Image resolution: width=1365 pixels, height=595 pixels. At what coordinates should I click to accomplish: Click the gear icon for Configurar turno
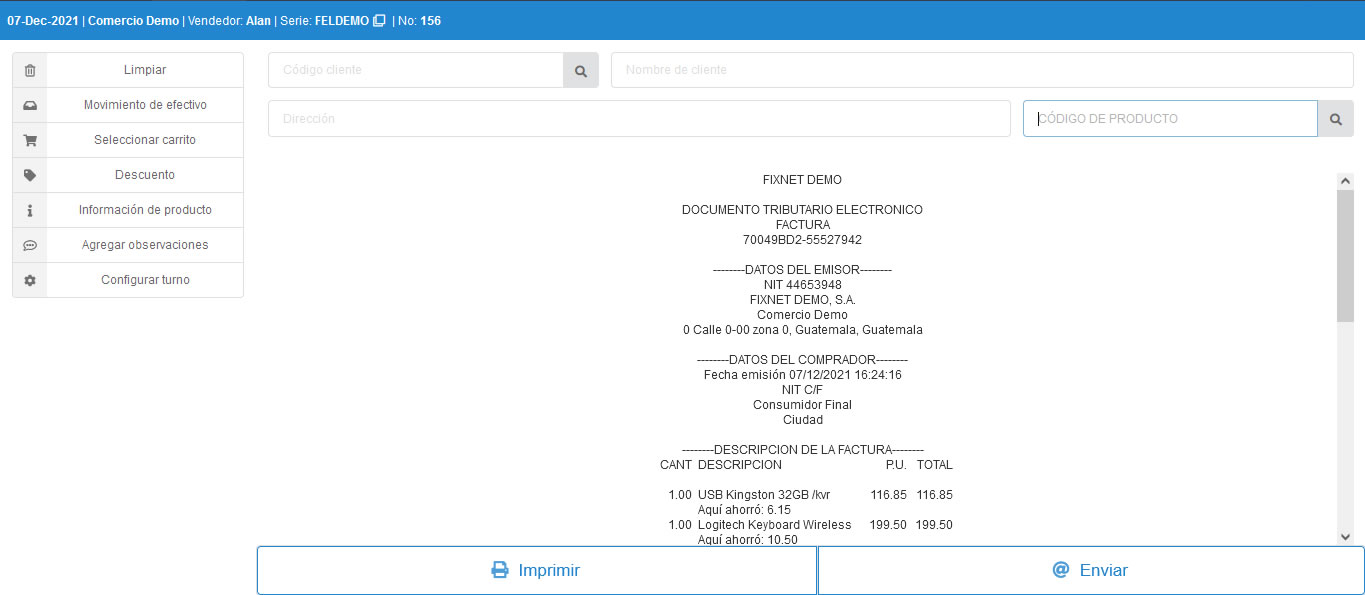(x=30, y=280)
